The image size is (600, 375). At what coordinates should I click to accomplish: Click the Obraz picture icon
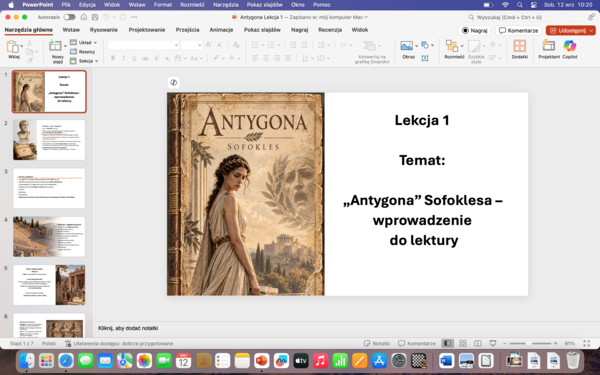(406, 46)
